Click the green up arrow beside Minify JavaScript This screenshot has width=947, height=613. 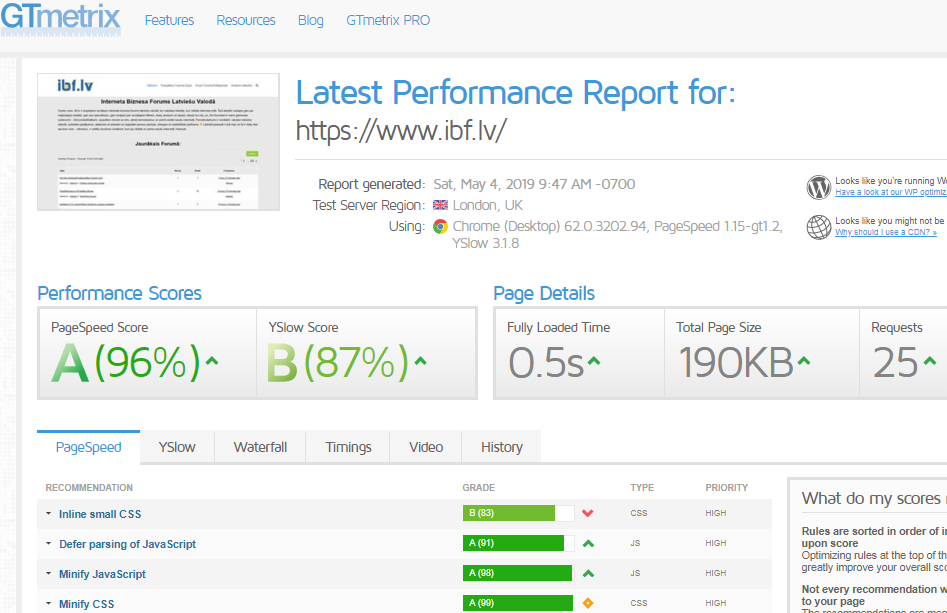588,574
